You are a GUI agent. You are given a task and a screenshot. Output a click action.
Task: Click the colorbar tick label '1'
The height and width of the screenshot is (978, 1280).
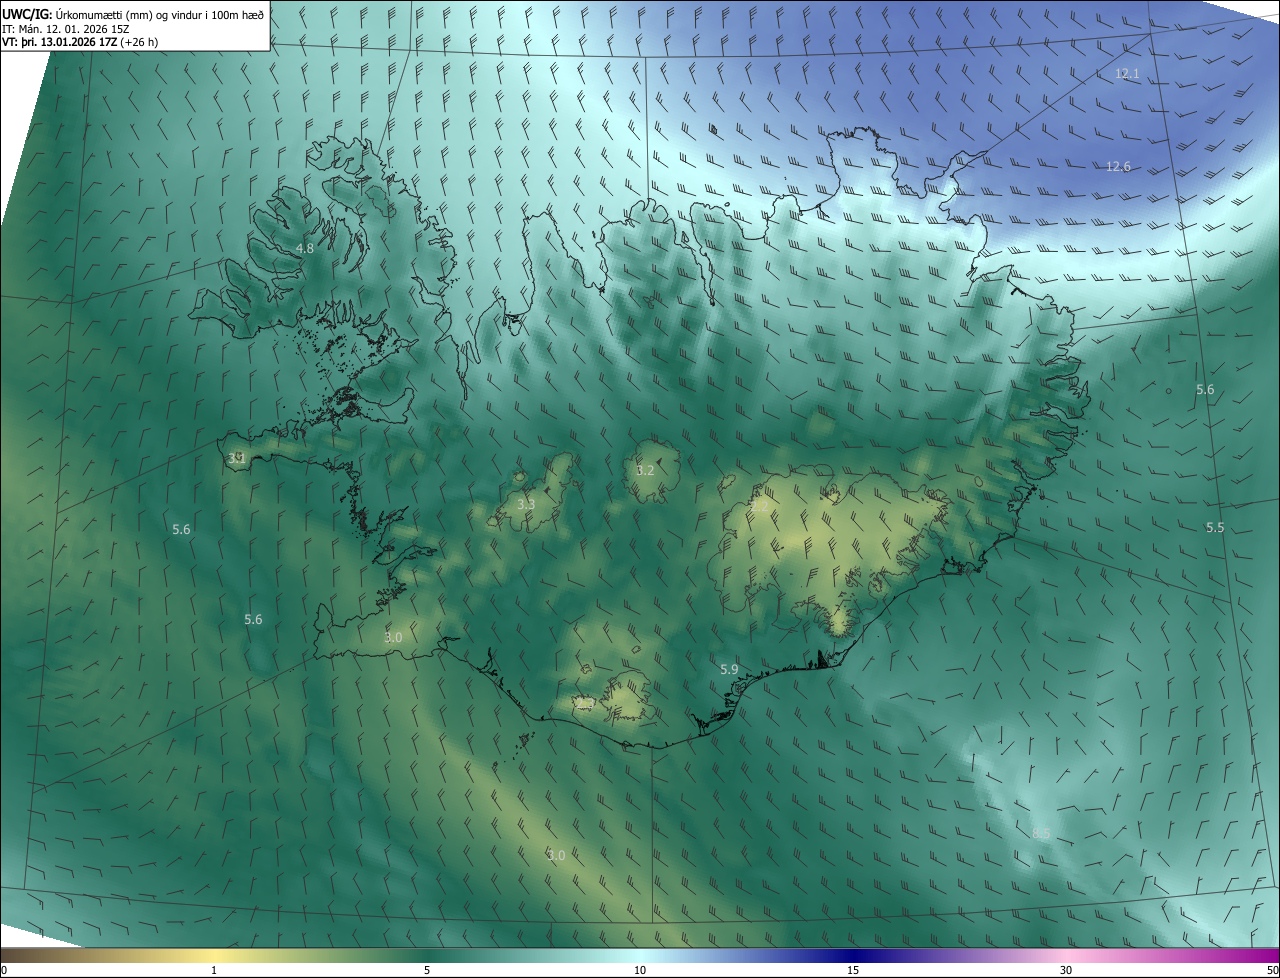[x=214, y=970]
